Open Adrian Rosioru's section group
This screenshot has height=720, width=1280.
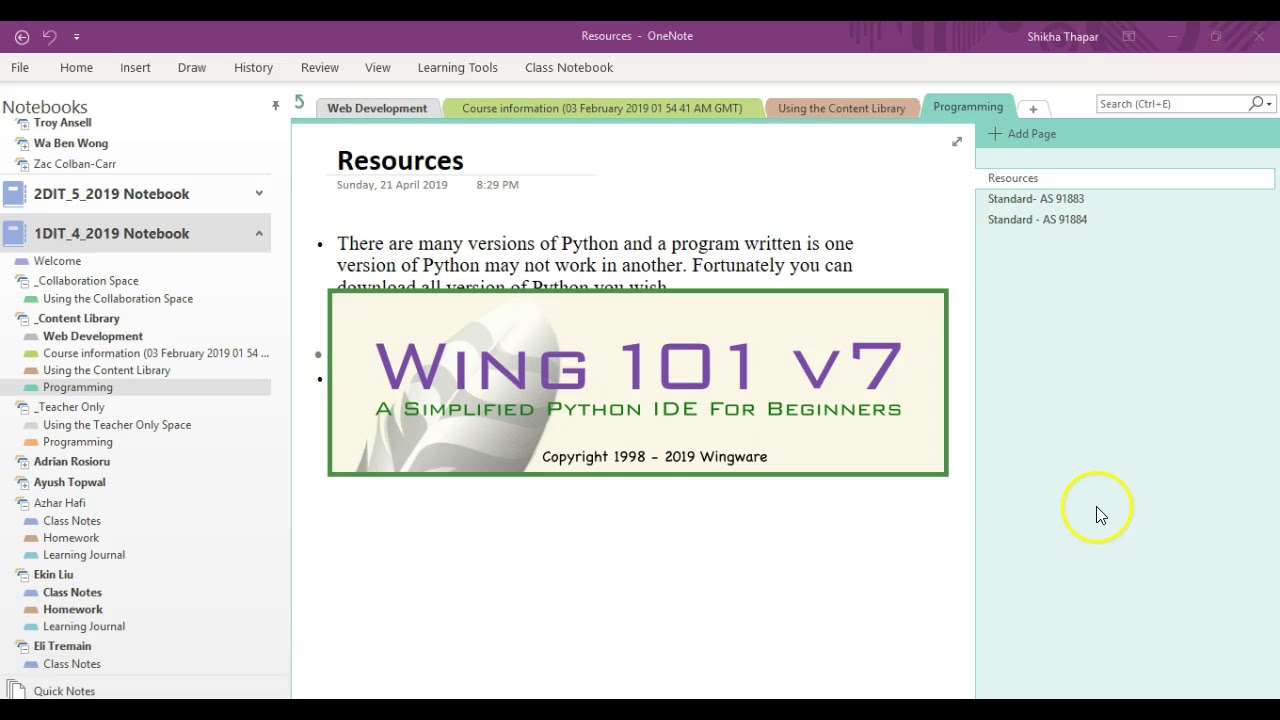(71, 462)
